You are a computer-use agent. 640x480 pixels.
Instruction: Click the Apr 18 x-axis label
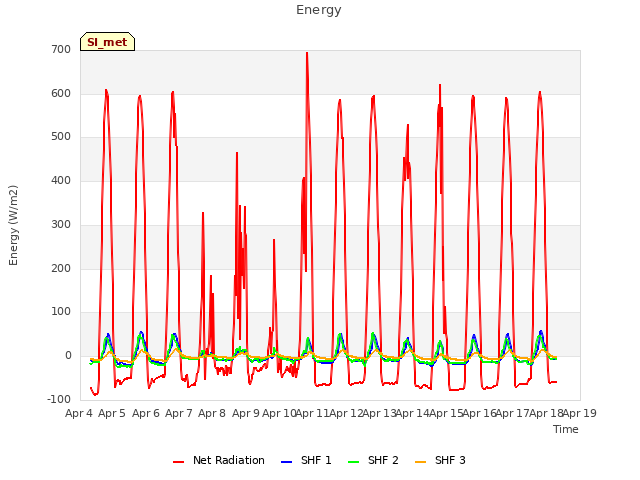click(x=547, y=413)
